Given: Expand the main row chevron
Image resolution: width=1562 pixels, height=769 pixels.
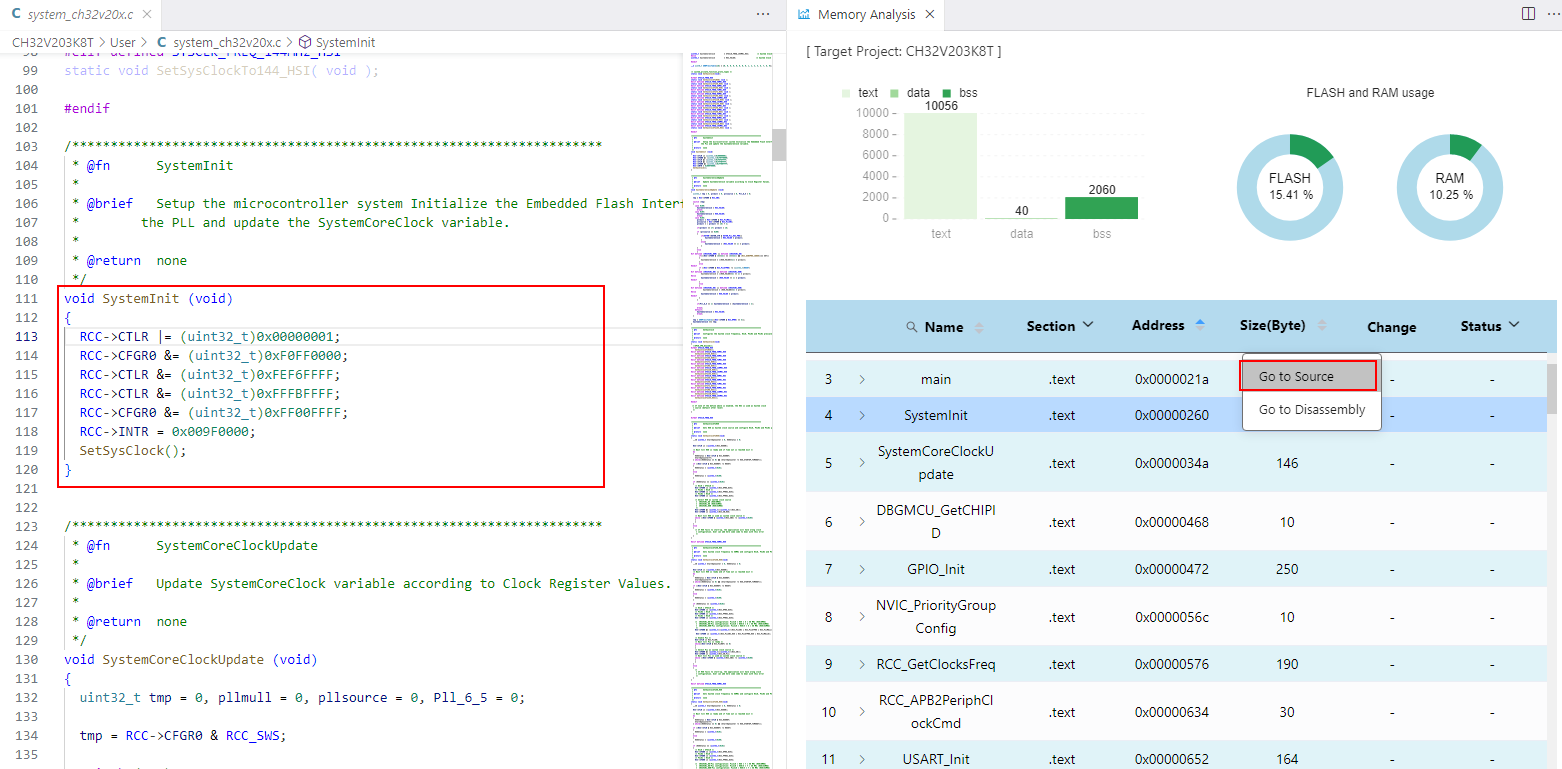Looking at the screenshot, I should [x=862, y=379].
